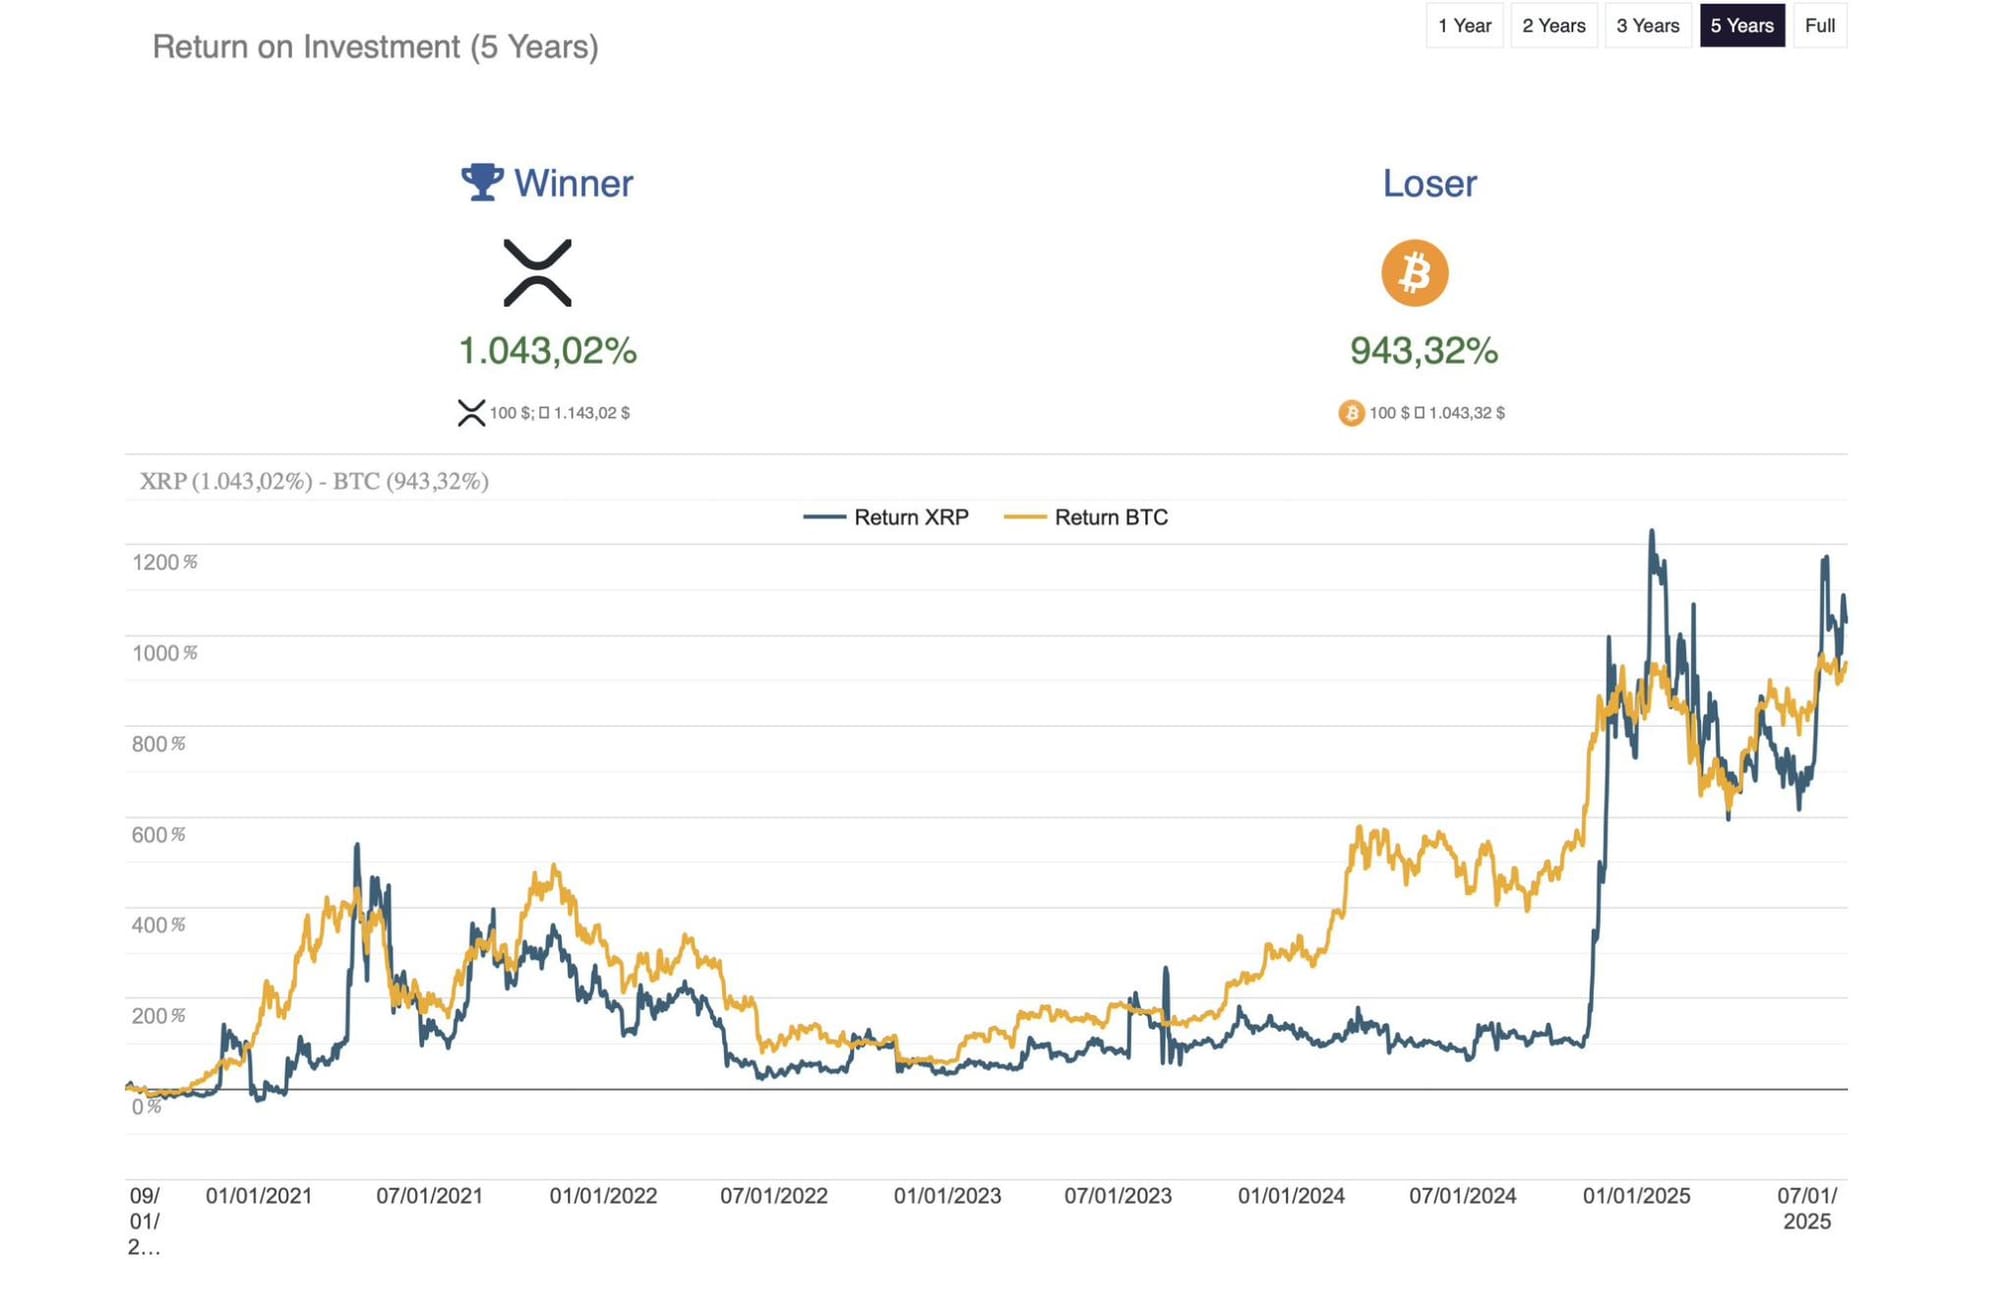Toggle the Return BTC legend series
The image size is (2000, 1304).
tap(1110, 517)
